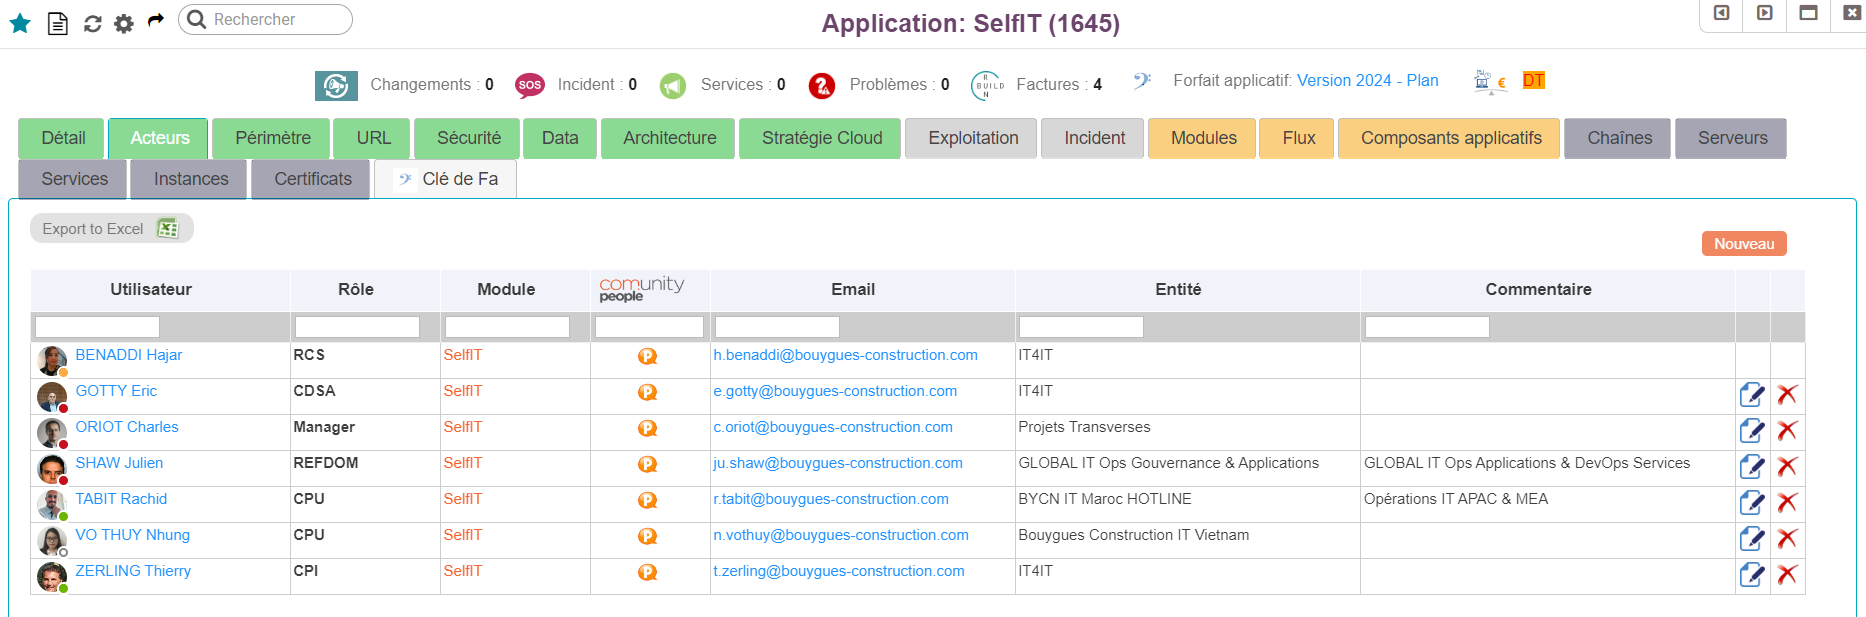Viewport: 1866px width, 617px height.
Task: Click the refresh arrows icon
Action: 92,23
